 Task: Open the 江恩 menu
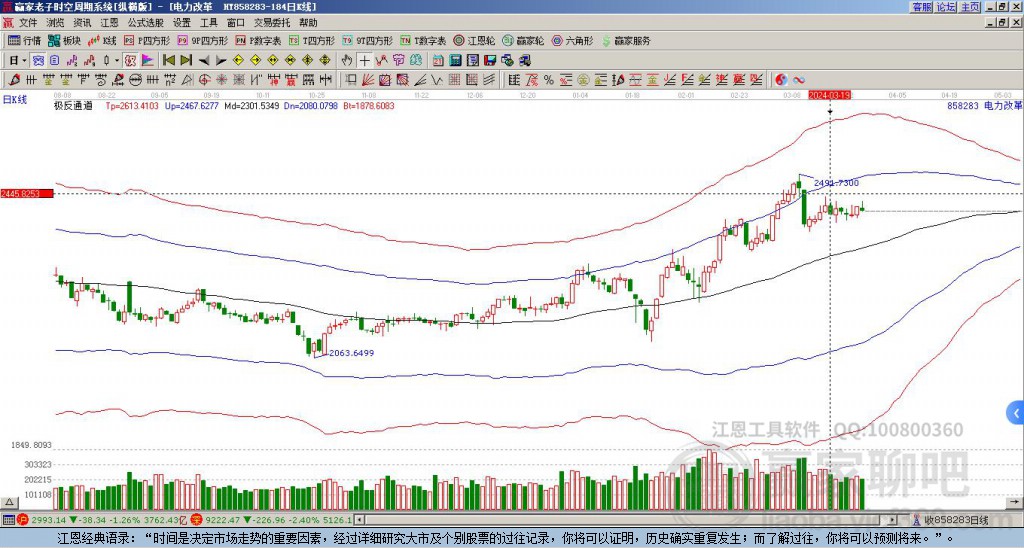109,23
